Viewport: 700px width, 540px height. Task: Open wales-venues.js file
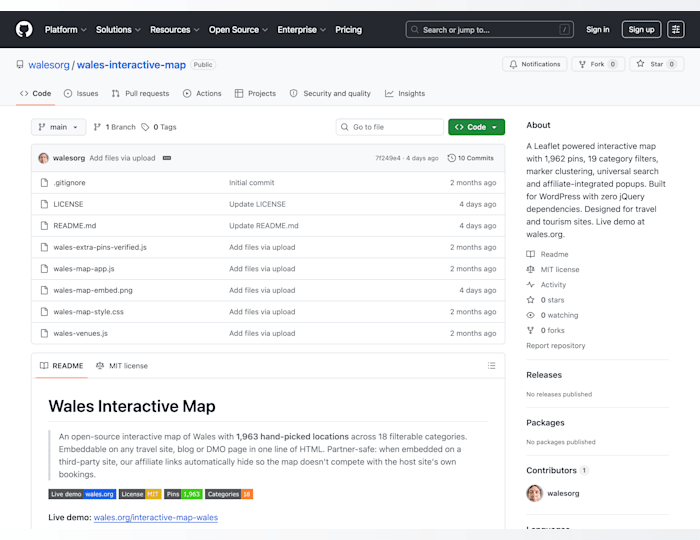tap(80, 333)
